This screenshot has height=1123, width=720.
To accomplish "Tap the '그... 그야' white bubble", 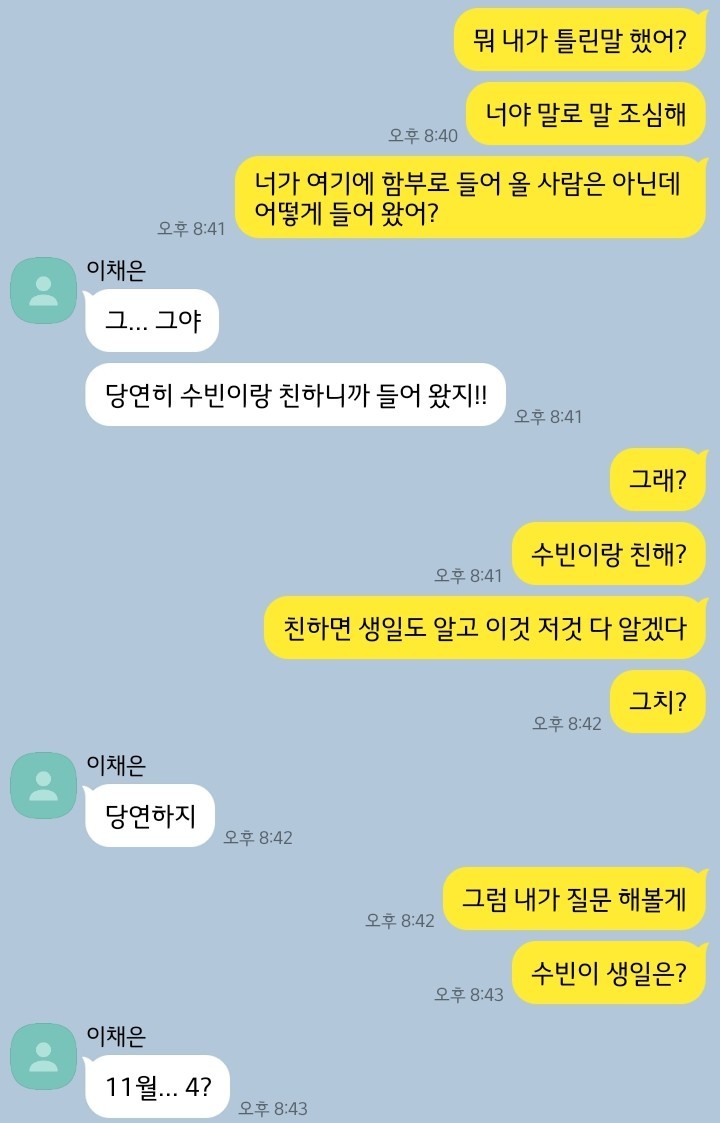I will coord(151,320).
